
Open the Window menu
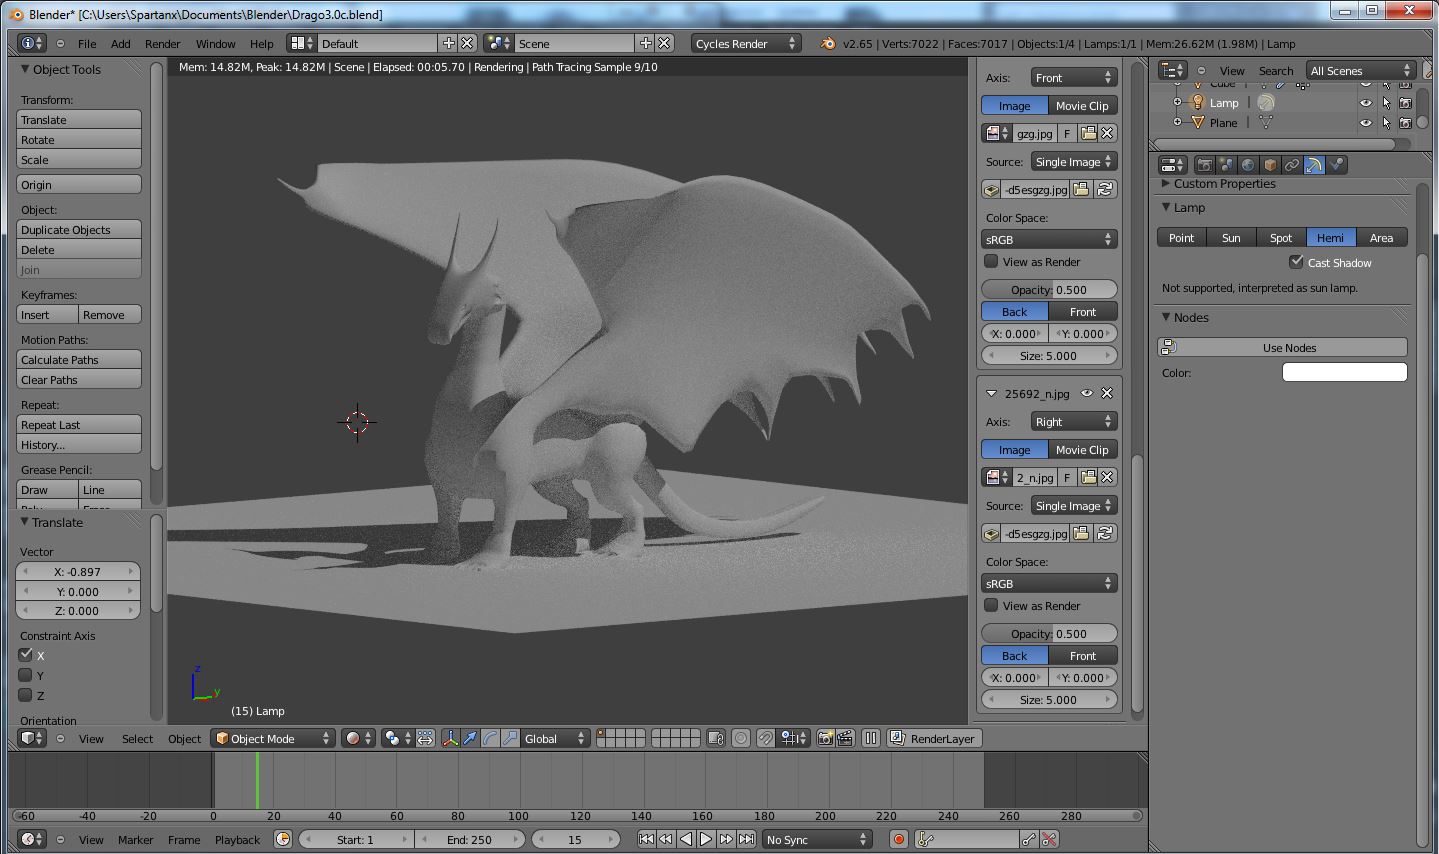click(215, 43)
